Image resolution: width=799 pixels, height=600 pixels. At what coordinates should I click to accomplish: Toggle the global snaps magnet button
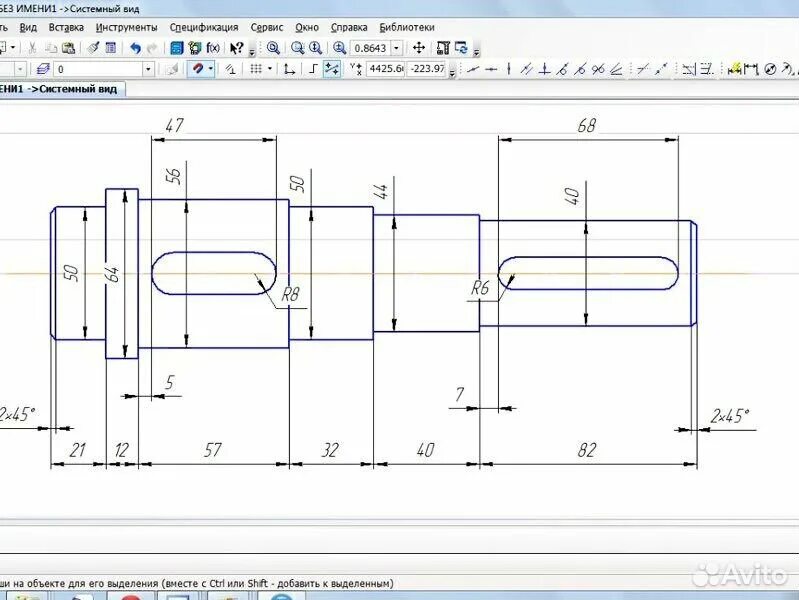[197, 68]
